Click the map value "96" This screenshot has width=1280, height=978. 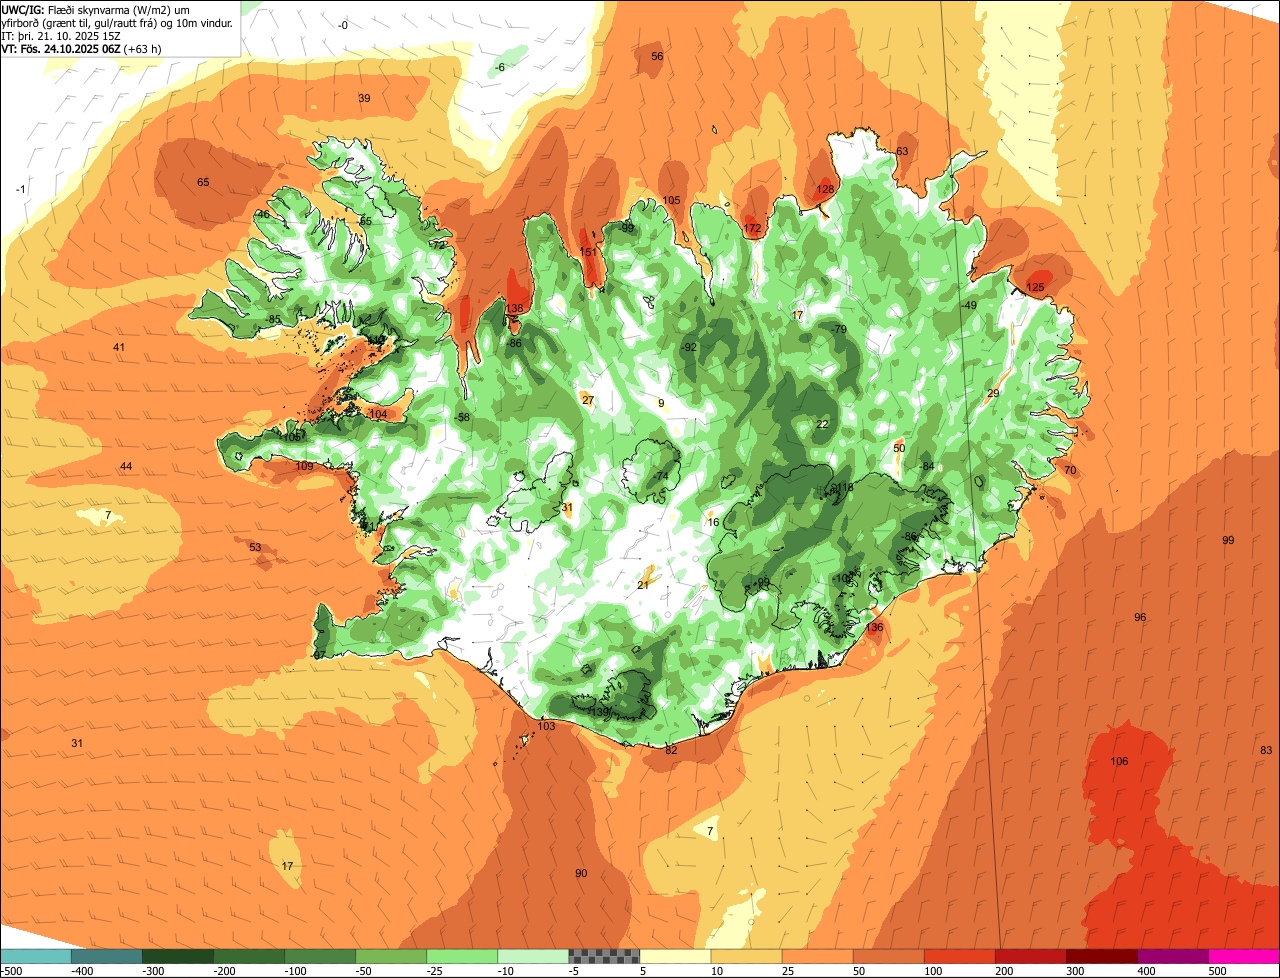point(1140,617)
